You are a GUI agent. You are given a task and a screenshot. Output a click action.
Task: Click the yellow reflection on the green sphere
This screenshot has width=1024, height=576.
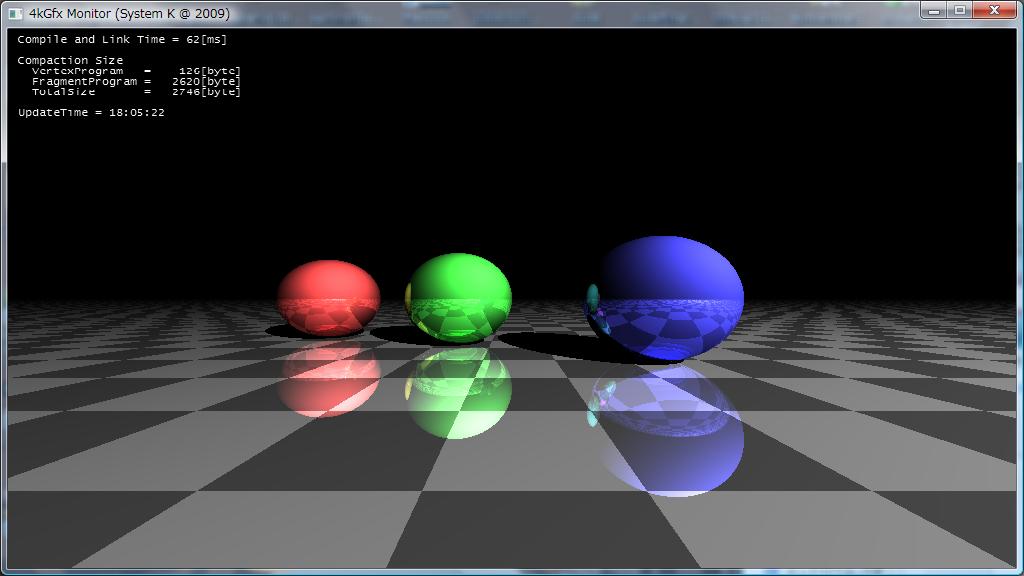click(x=410, y=297)
